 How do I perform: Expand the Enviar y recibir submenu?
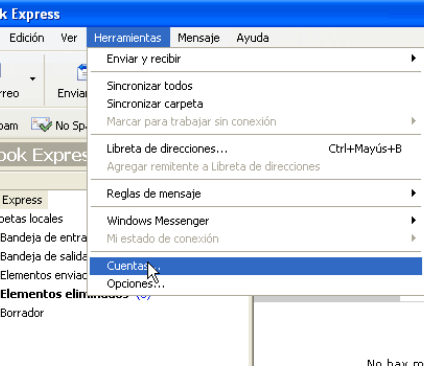(256, 59)
